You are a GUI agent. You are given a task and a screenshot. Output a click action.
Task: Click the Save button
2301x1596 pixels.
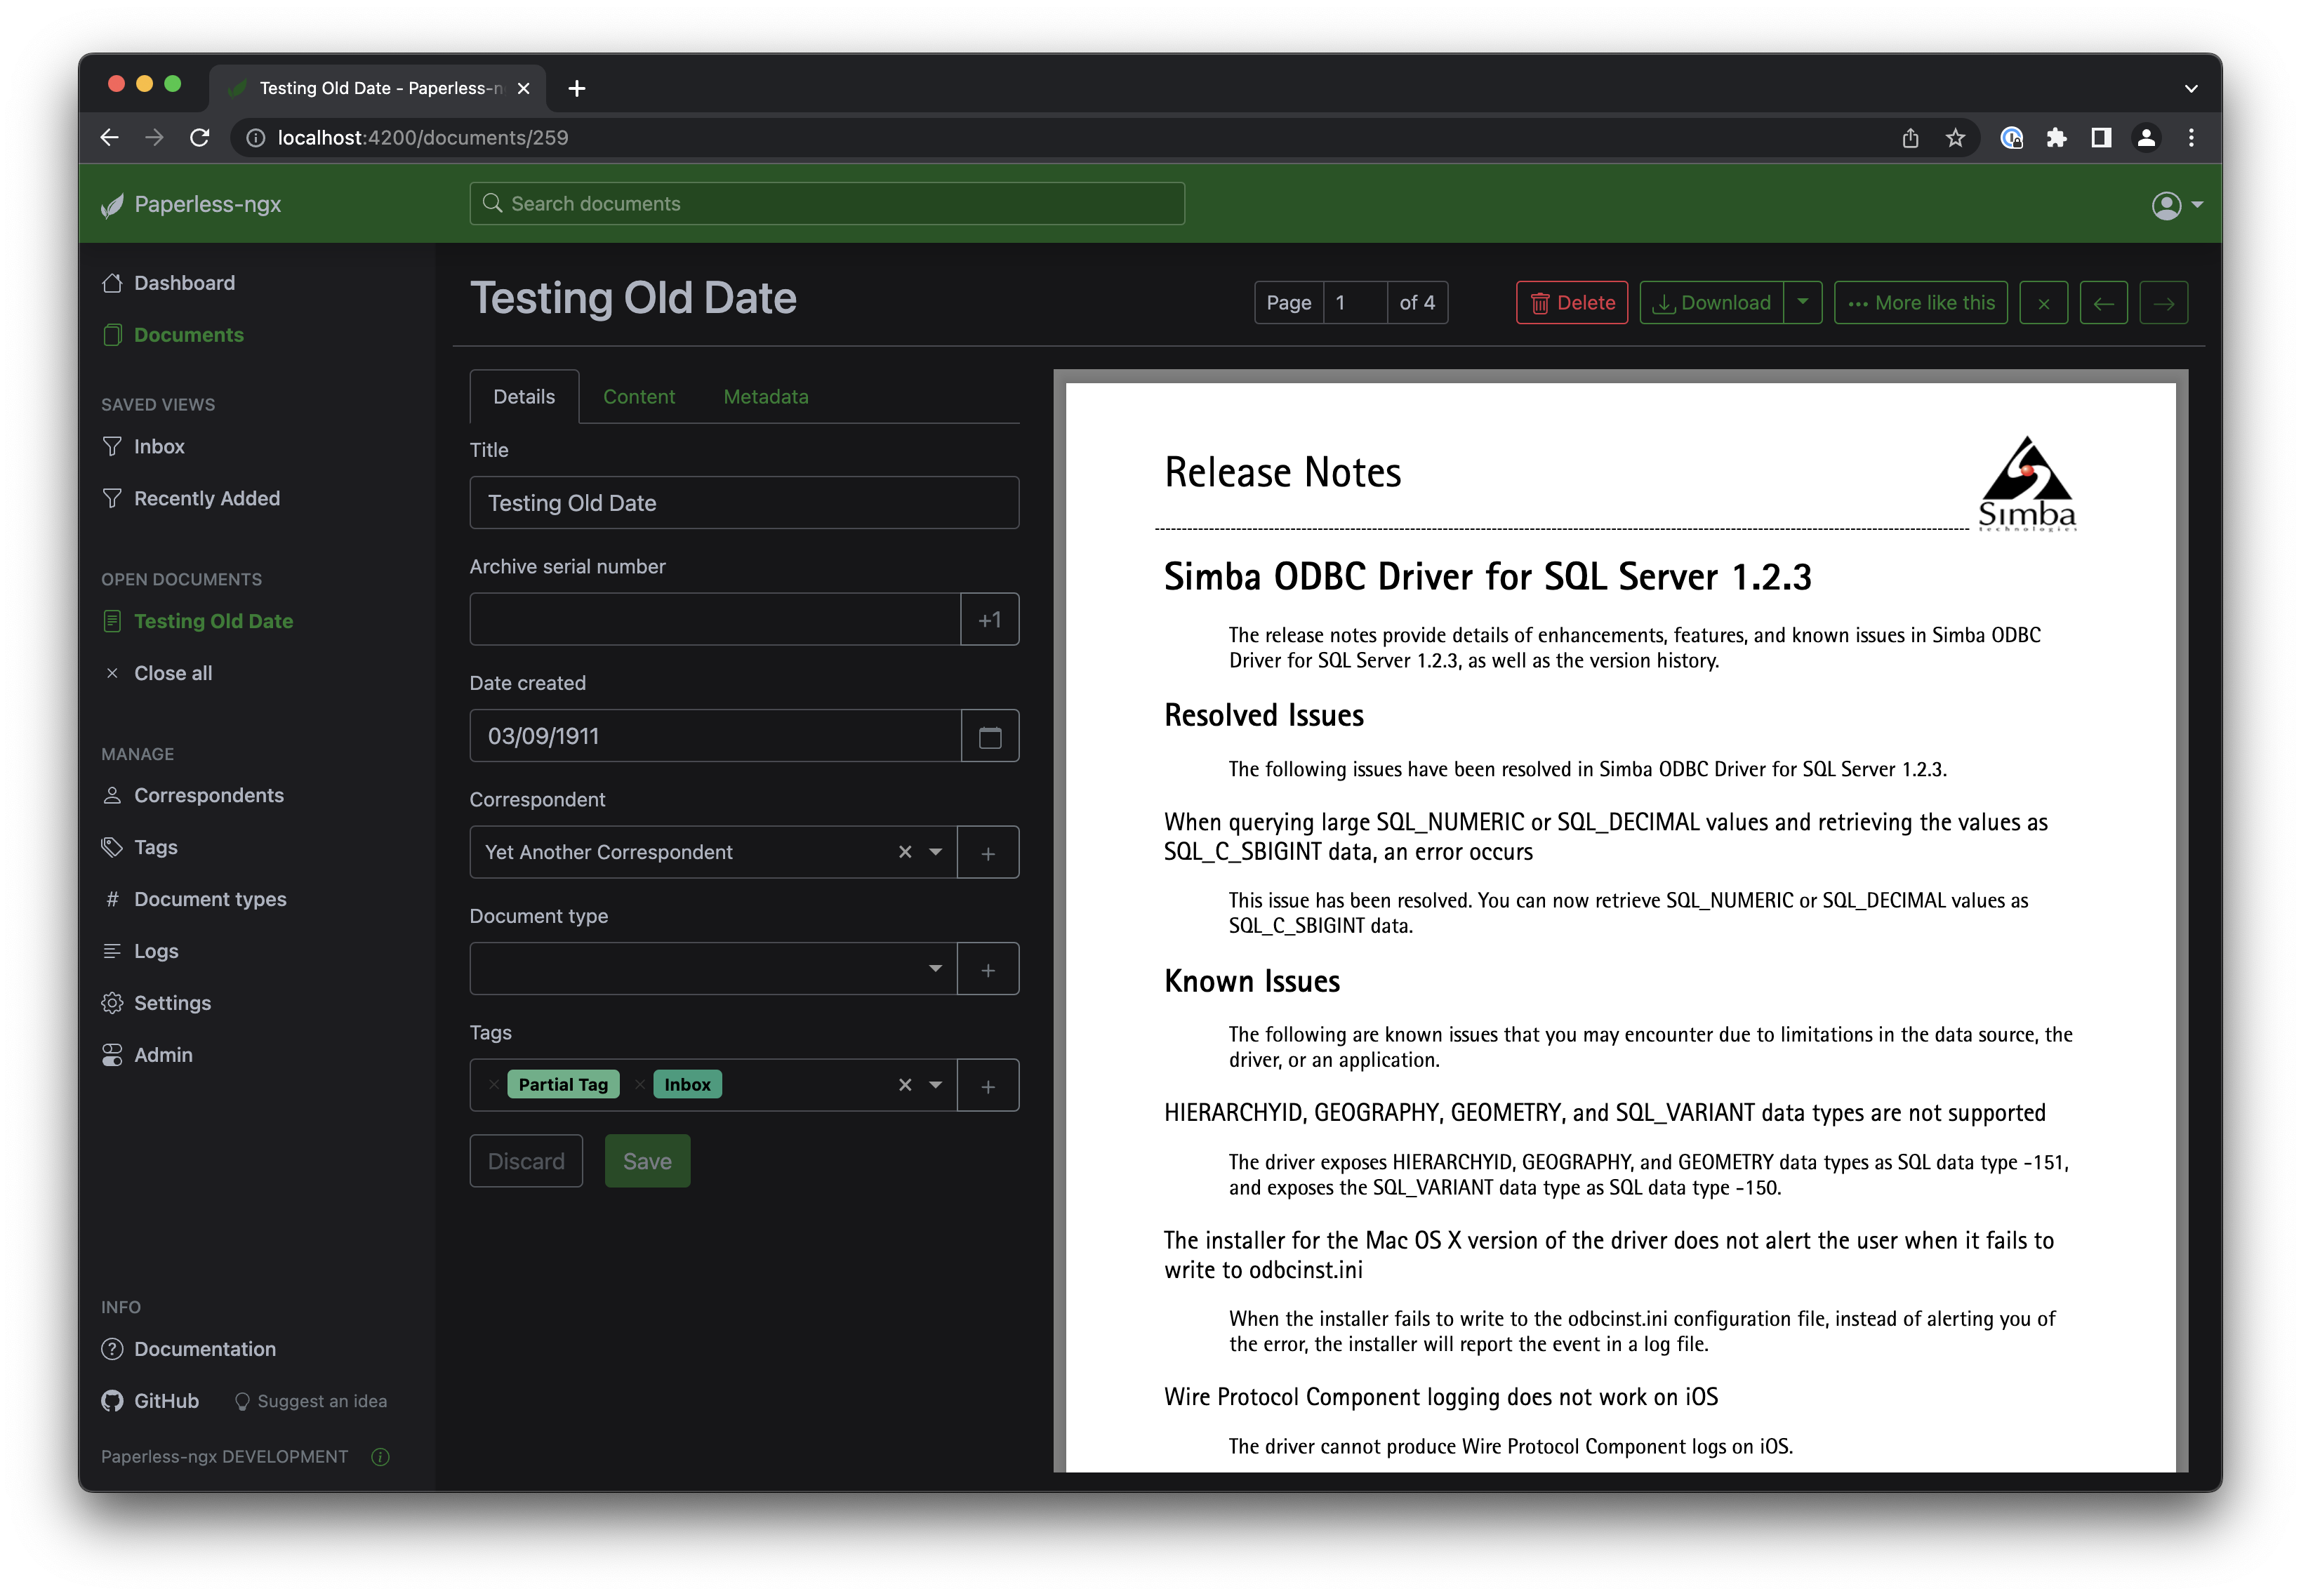[x=647, y=1161]
